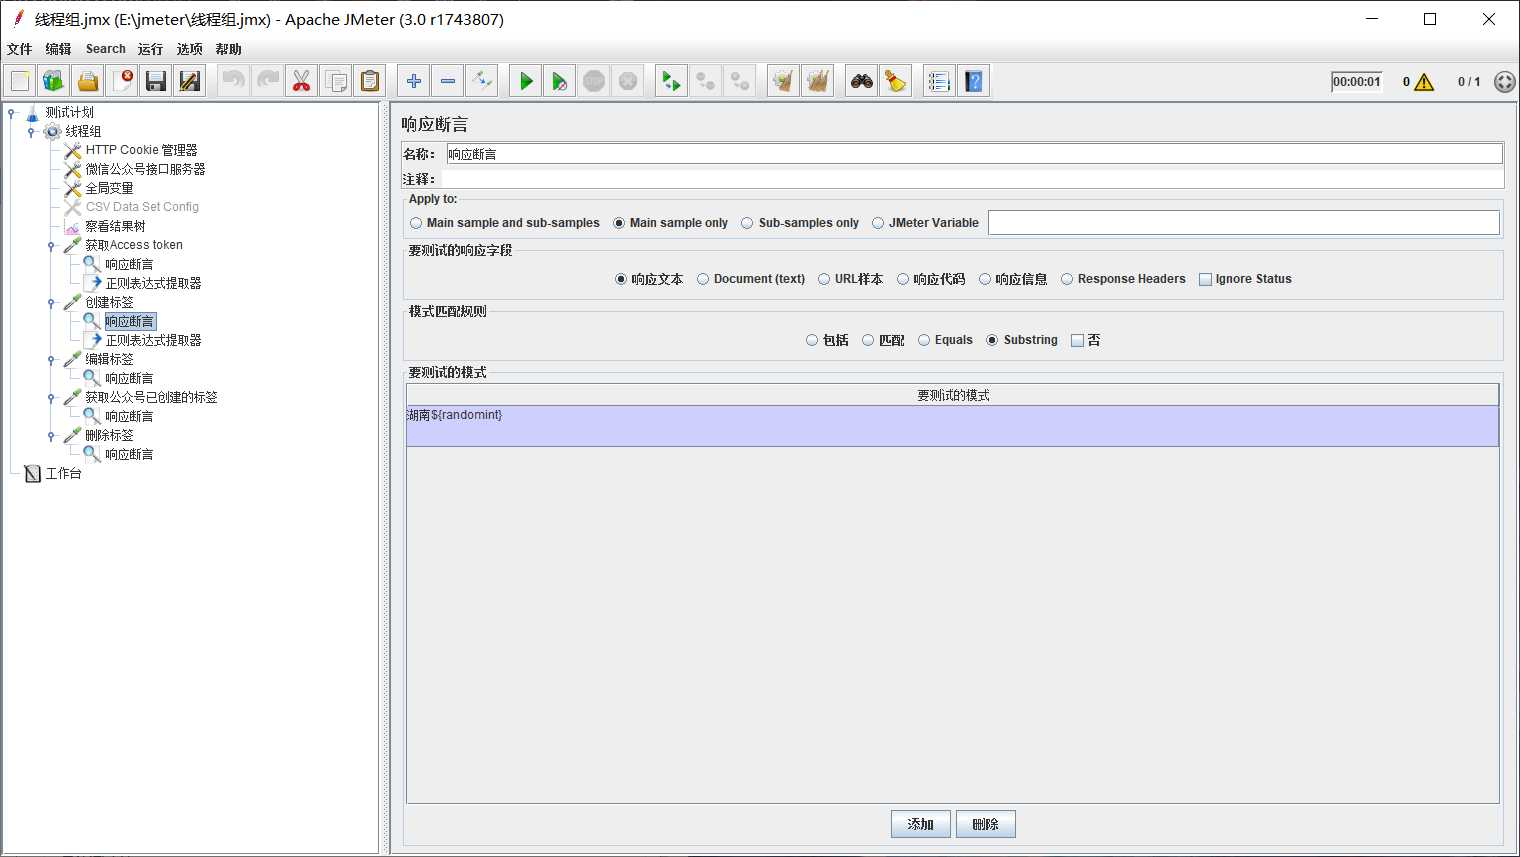Click the blue plus Expand All icon
1520x857 pixels.
tap(414, 81)
